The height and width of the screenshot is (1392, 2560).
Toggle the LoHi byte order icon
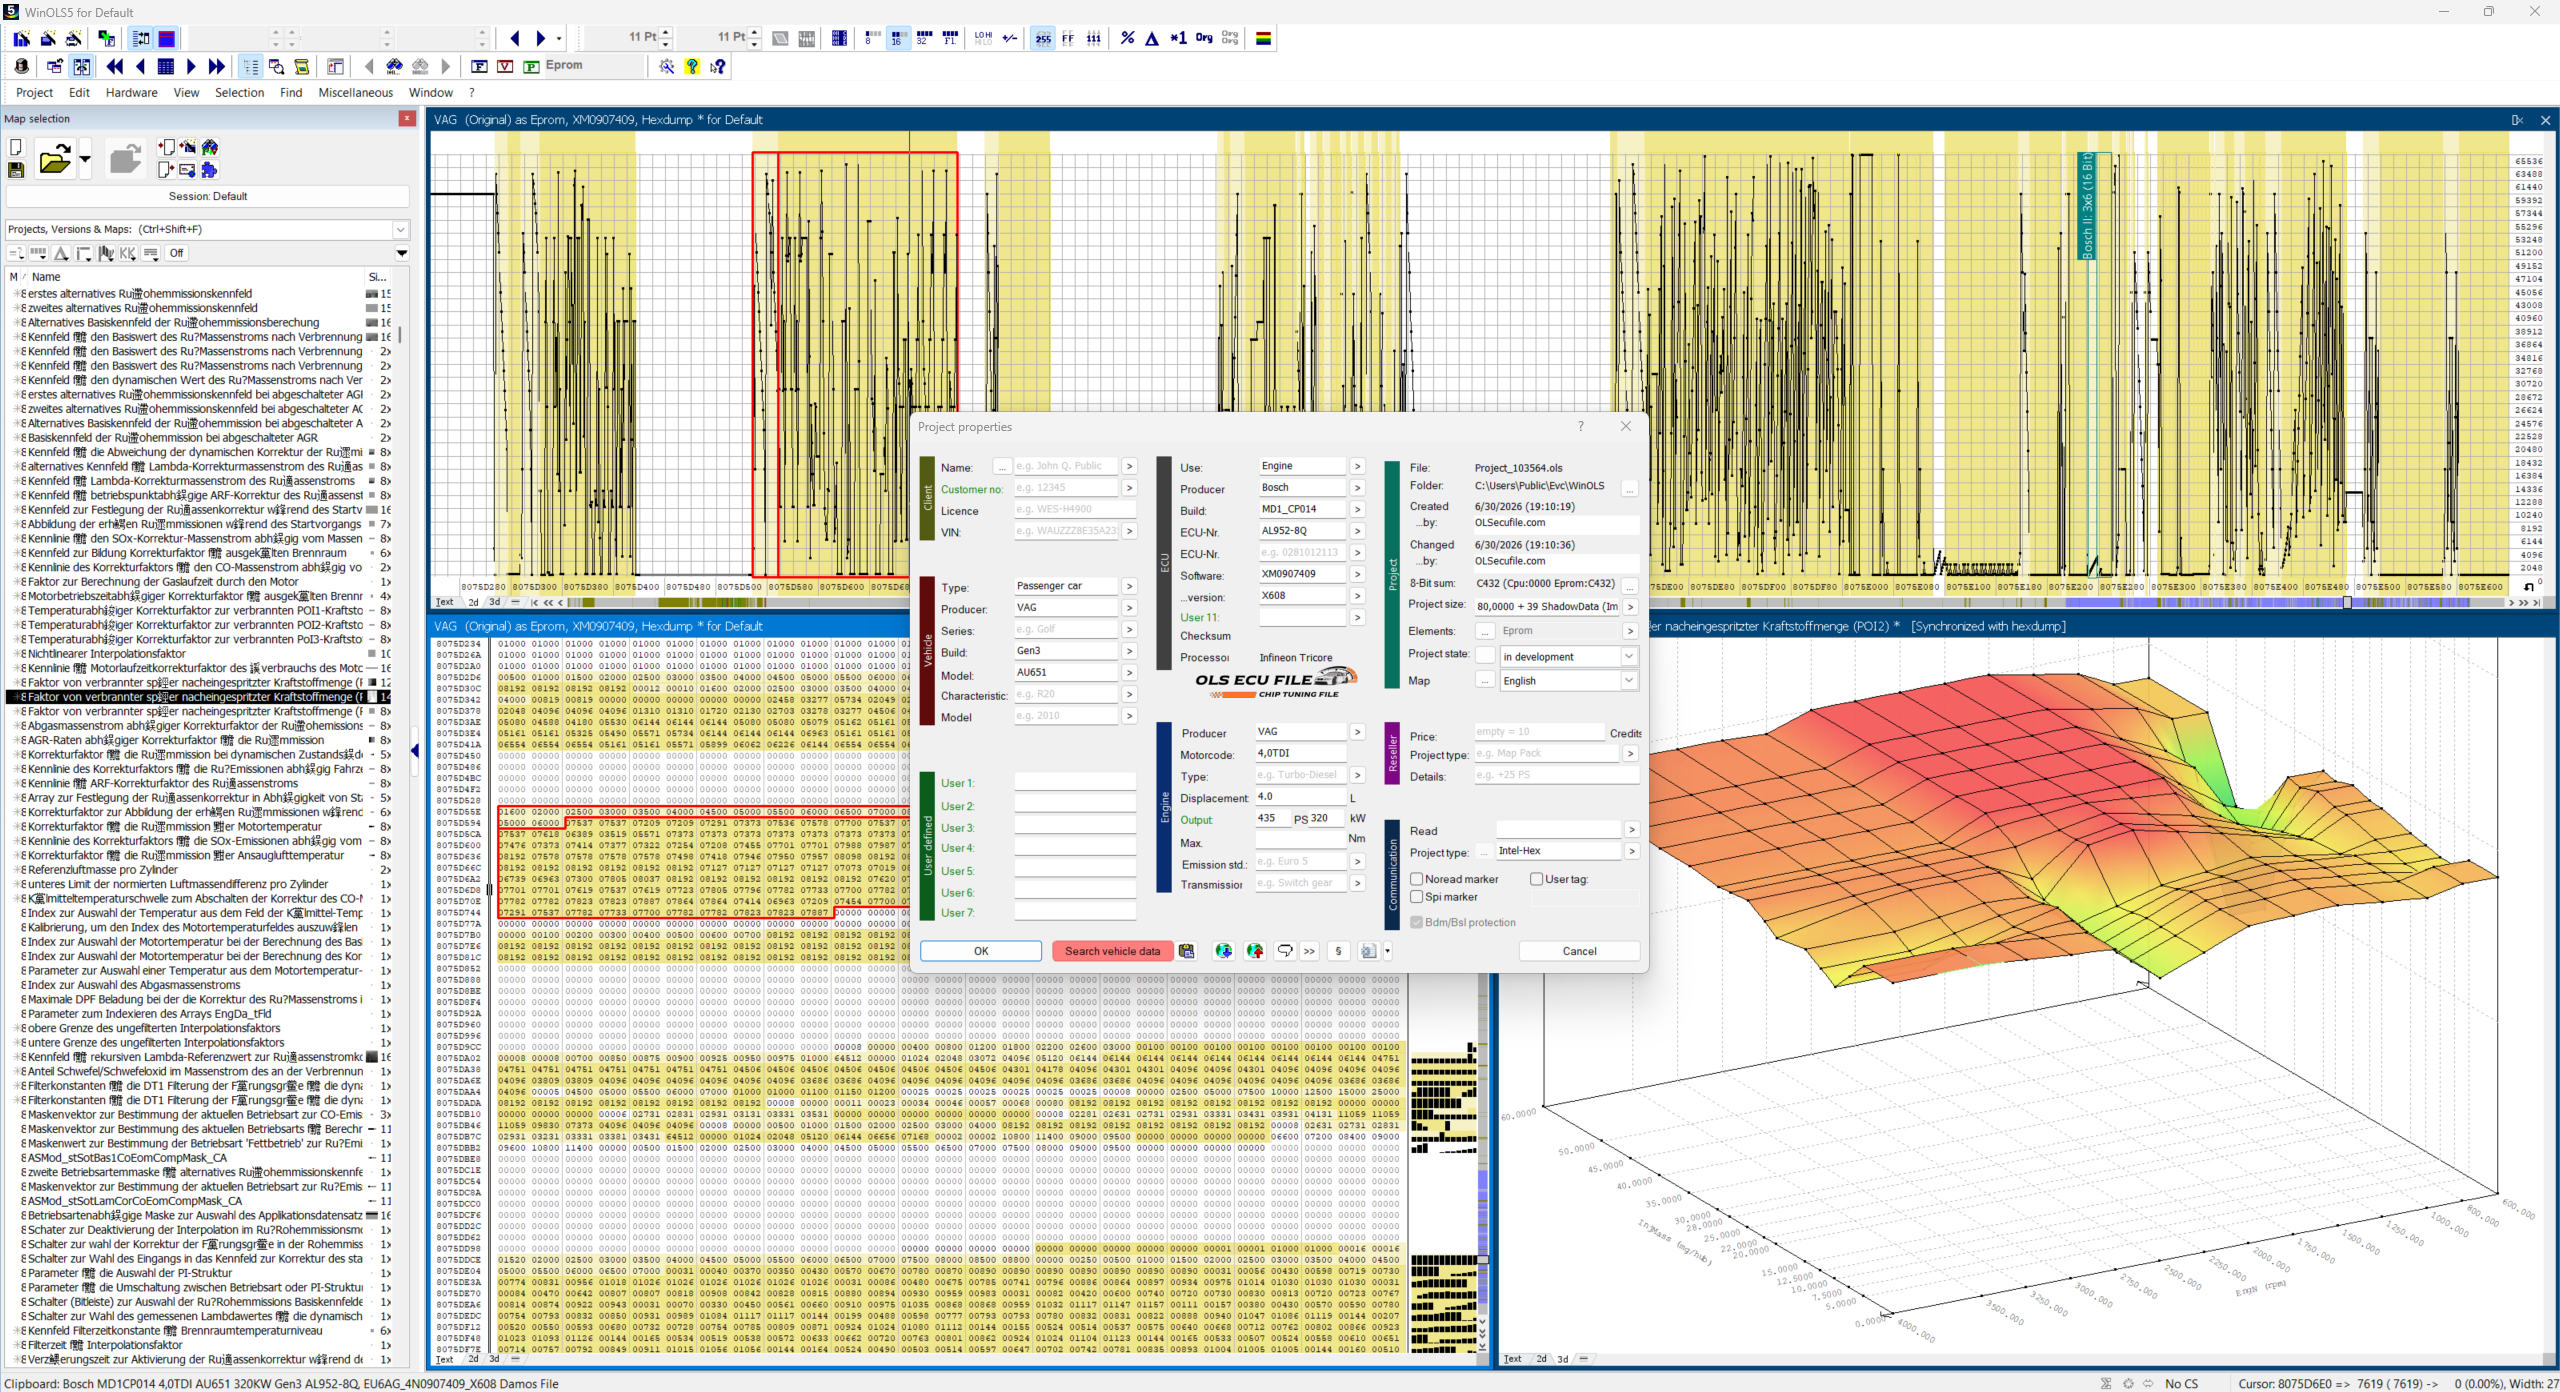tap(983, 38)
